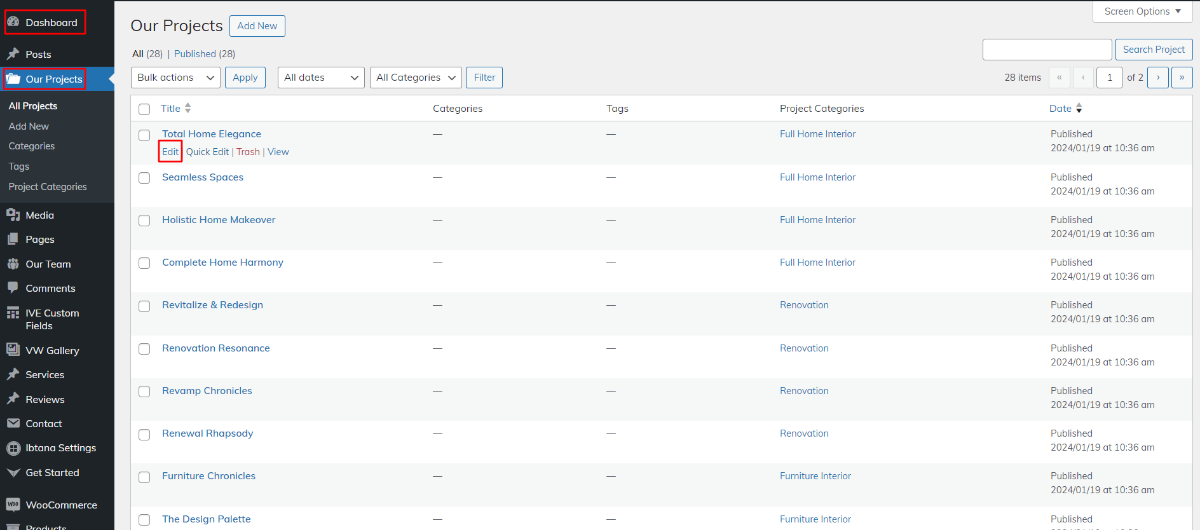This screenshot has height=530, width=1200.
Task: Check the Seamless Spaces row checkbox
Action: 144,178
